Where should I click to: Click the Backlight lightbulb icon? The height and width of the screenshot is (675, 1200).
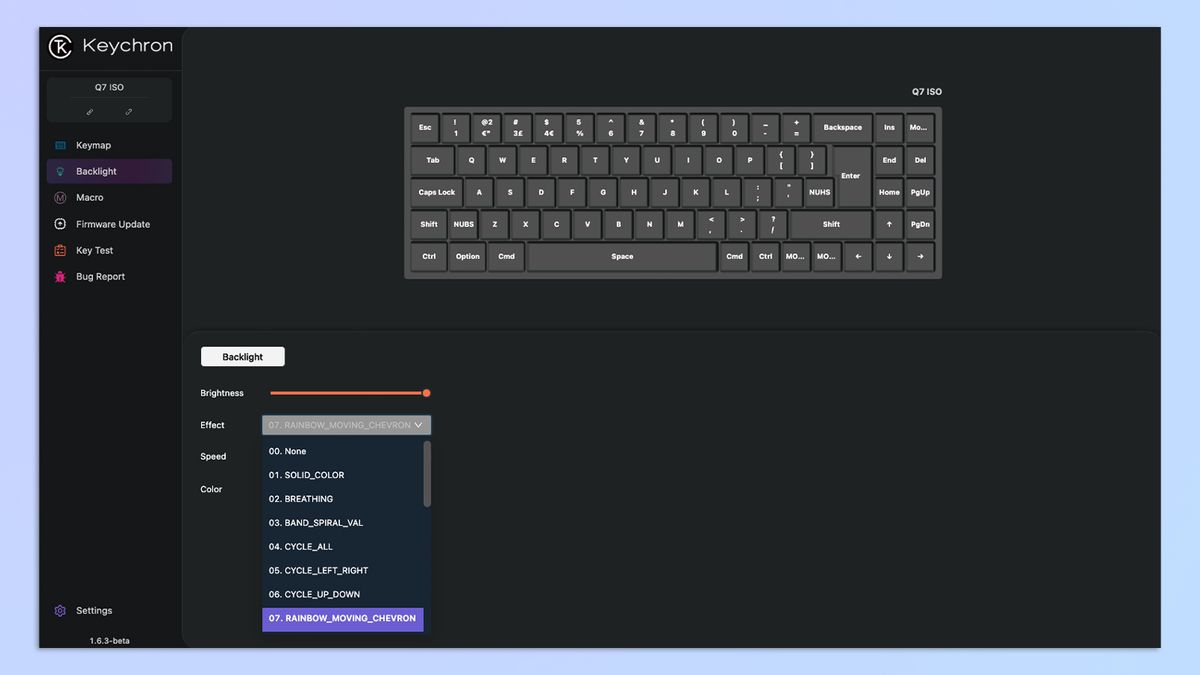tap(60, 172)
